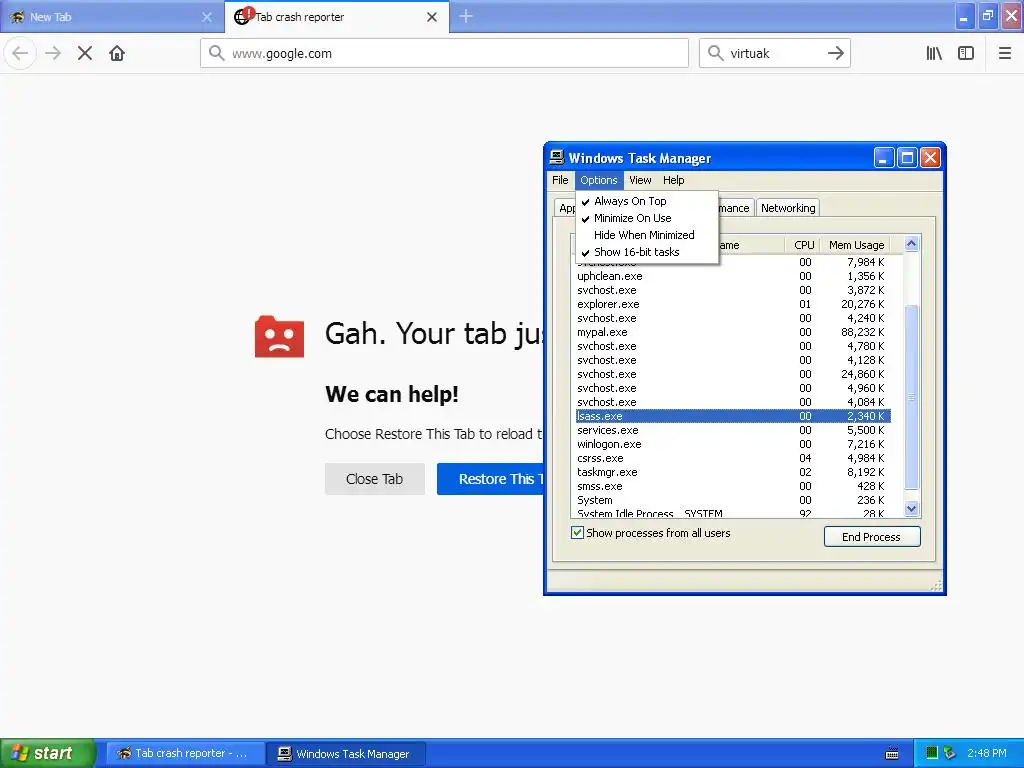Screen dimensions: 1024x768
Task: Switch to Tab crash reporter taskbar item
Action: point(185,753)
